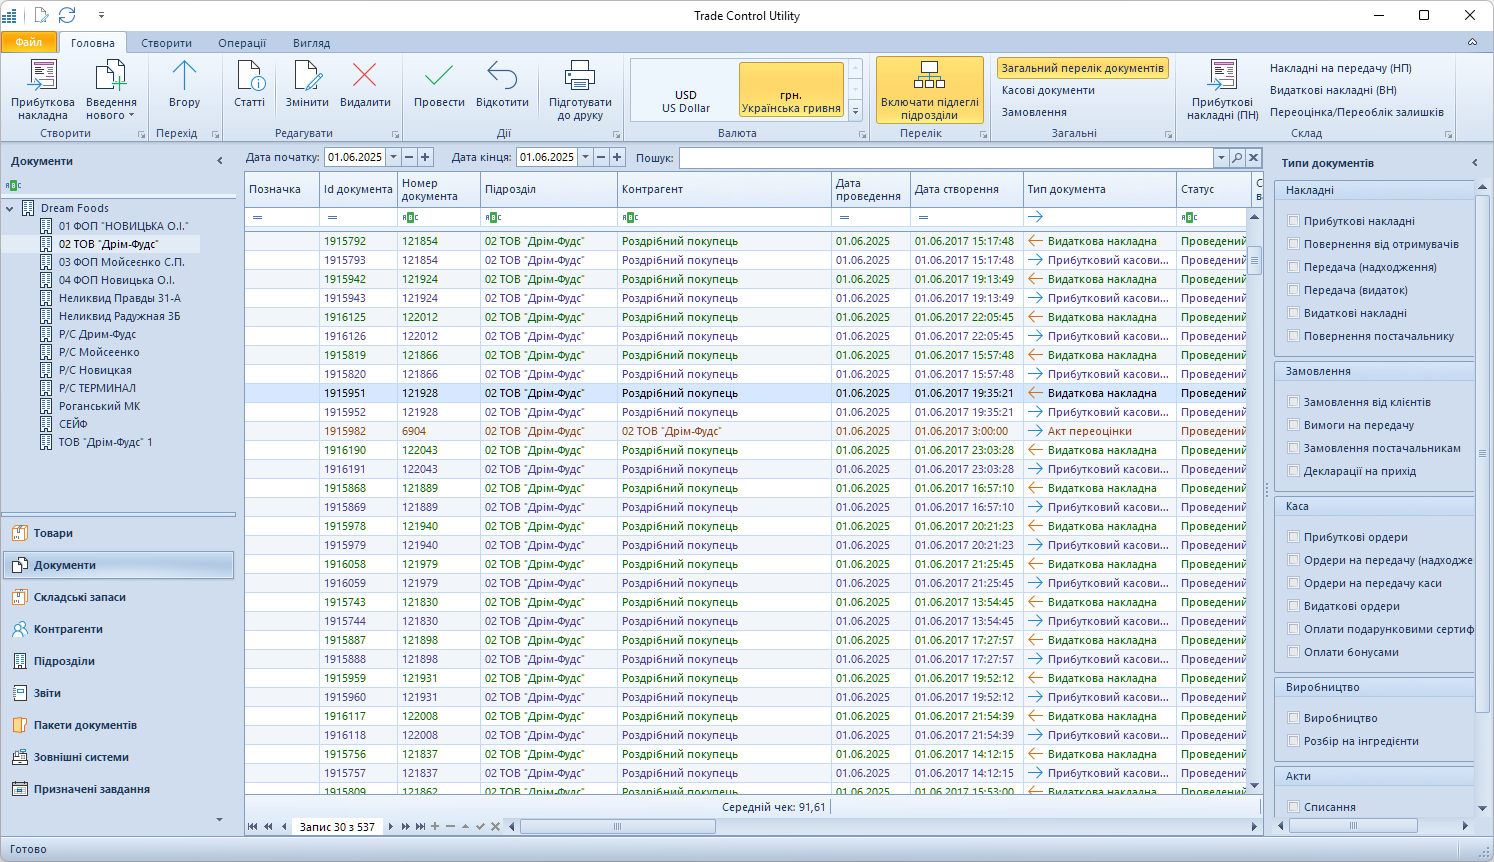Click the Змінити edit icon

coord(307,77)
